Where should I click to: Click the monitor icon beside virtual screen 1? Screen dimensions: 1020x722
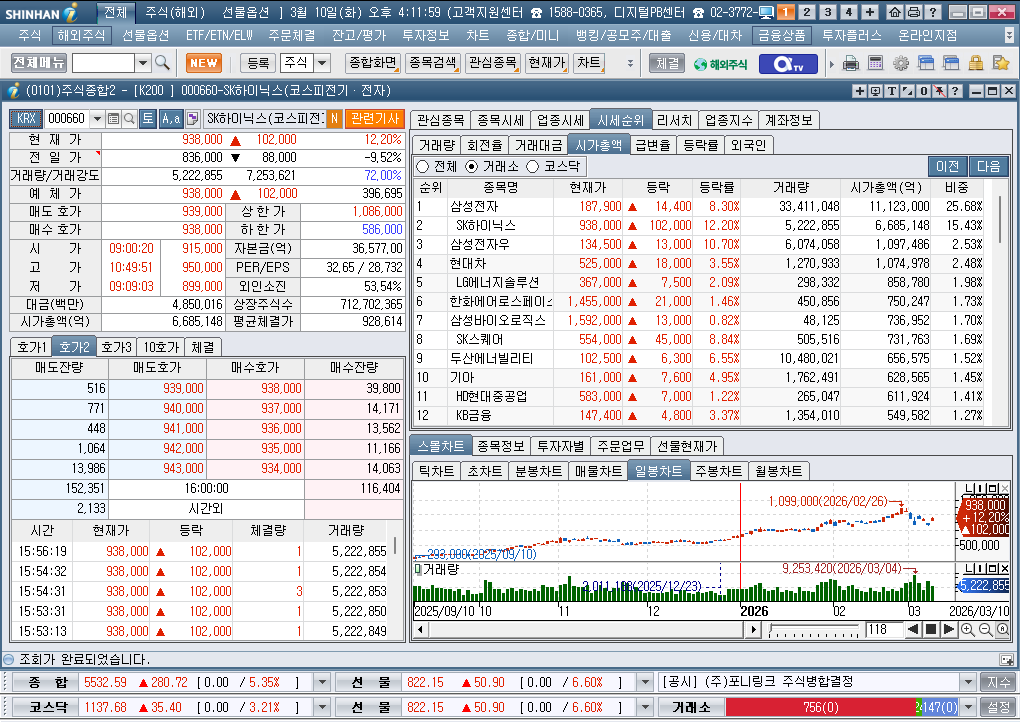coord(767,12)
